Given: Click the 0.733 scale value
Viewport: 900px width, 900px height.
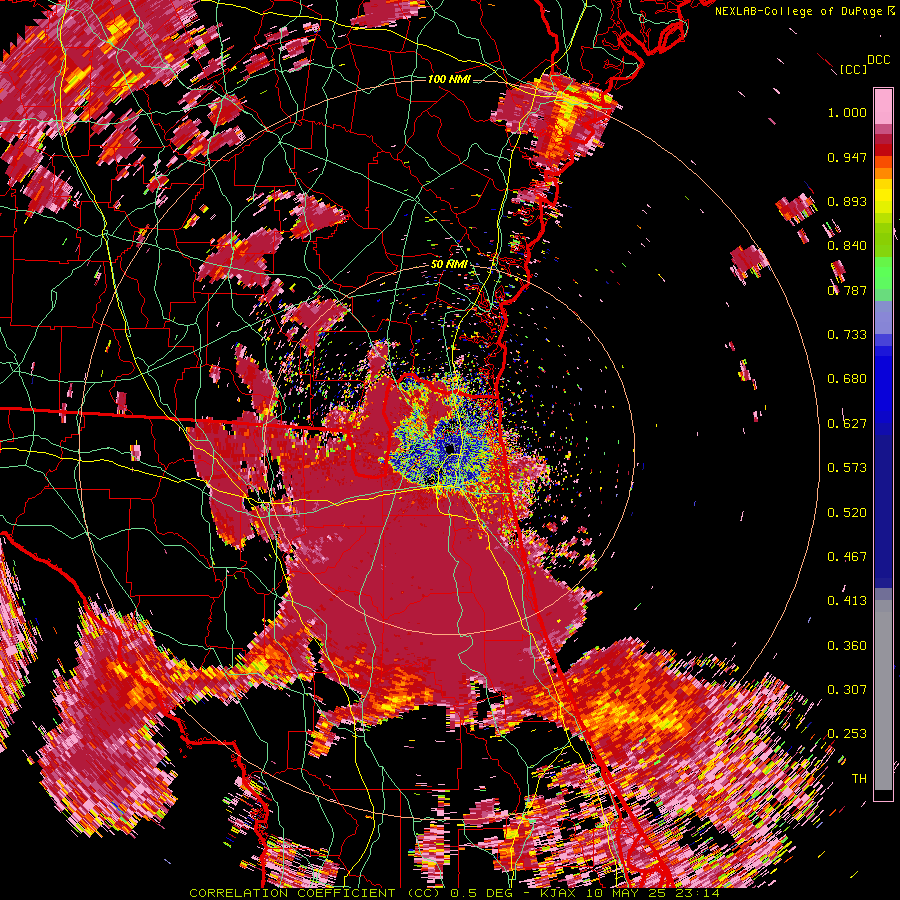Looking at the screenshot, I should pyautogui.click(x=847, y=335).
